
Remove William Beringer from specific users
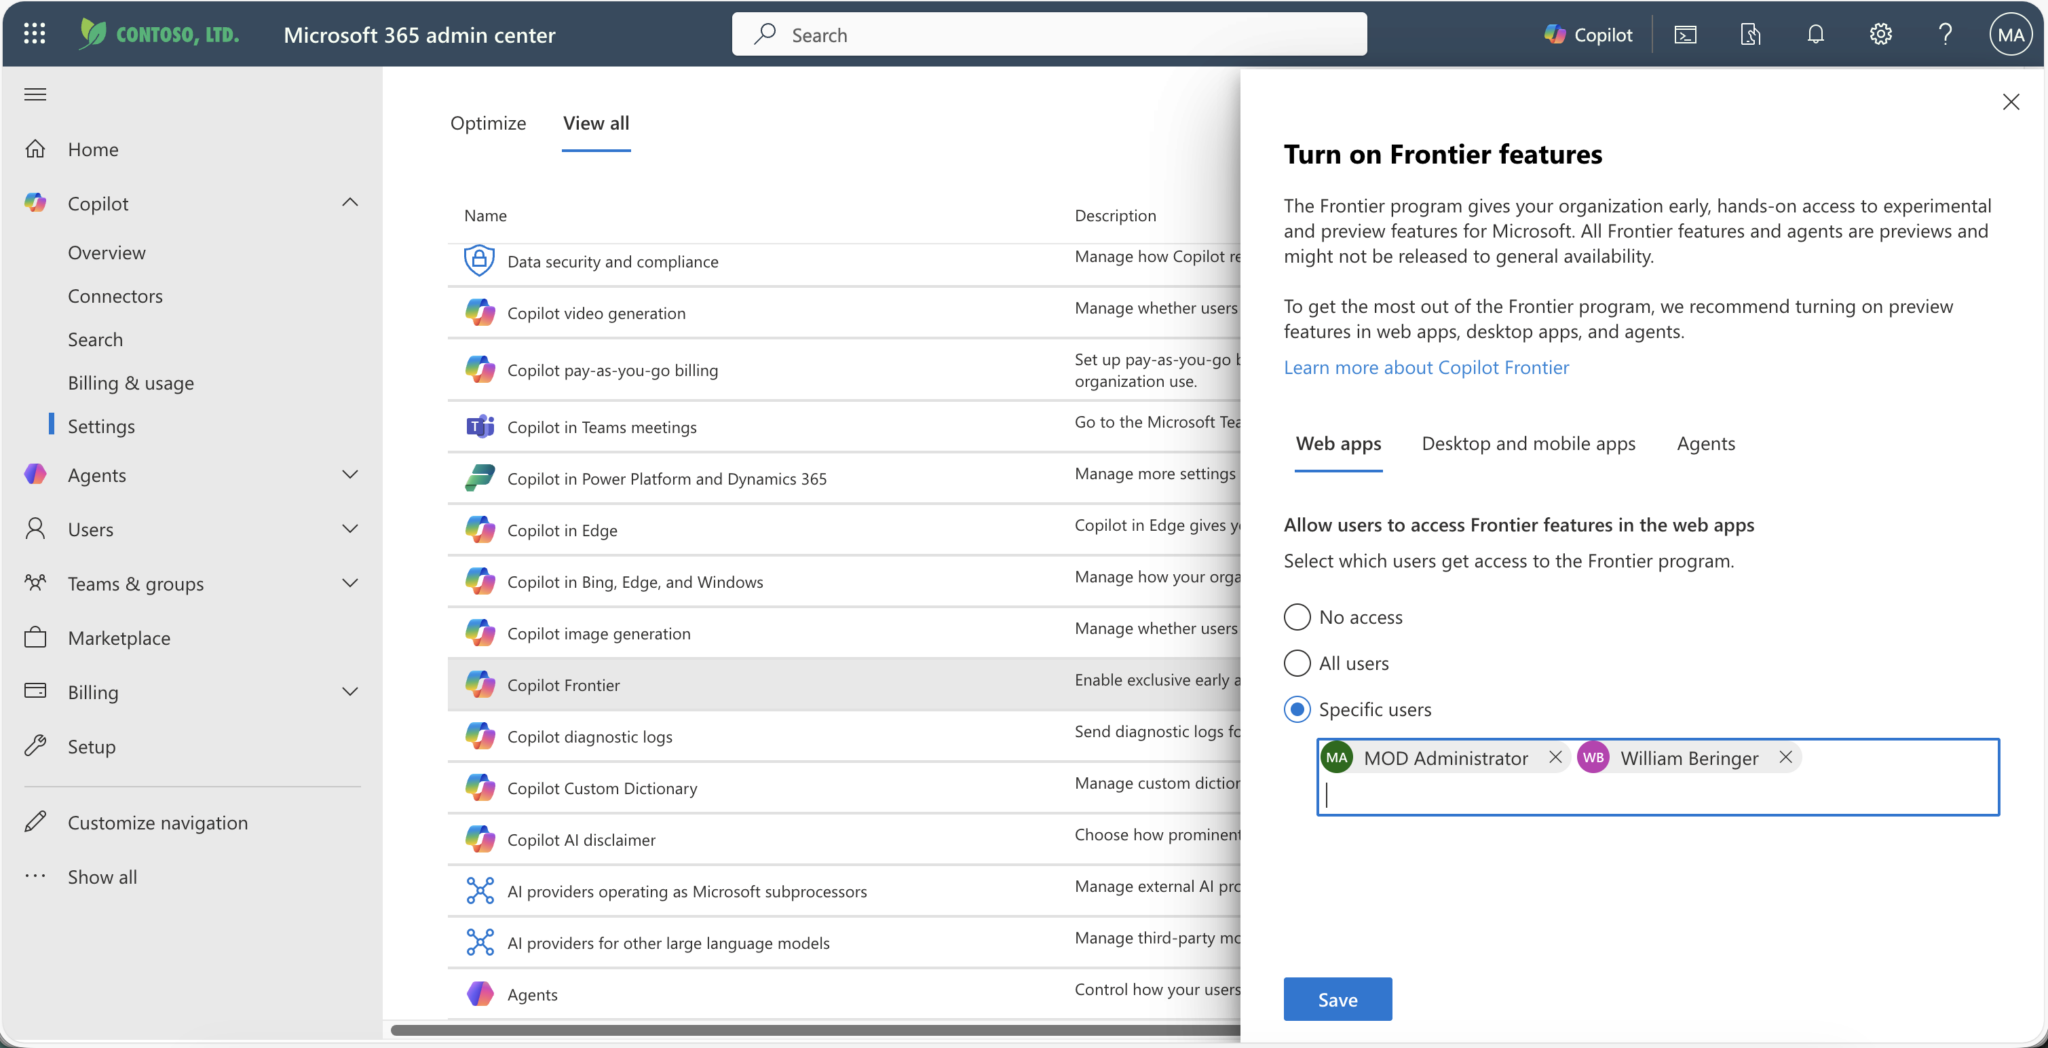point(1785,757)
